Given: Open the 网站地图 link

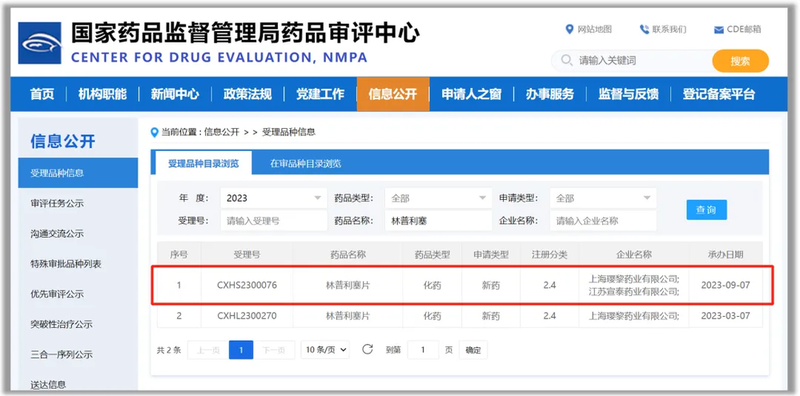Looking at the screenshot, I should click(594, 29).
